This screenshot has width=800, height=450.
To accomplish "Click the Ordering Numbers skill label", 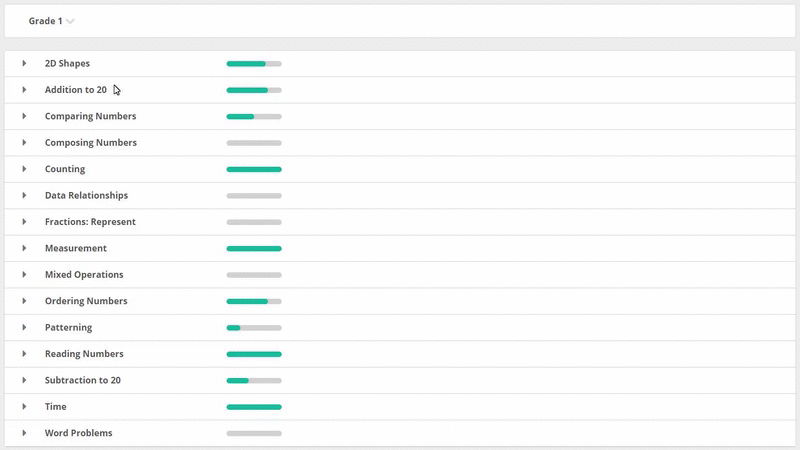I will [x=86, y=301].
